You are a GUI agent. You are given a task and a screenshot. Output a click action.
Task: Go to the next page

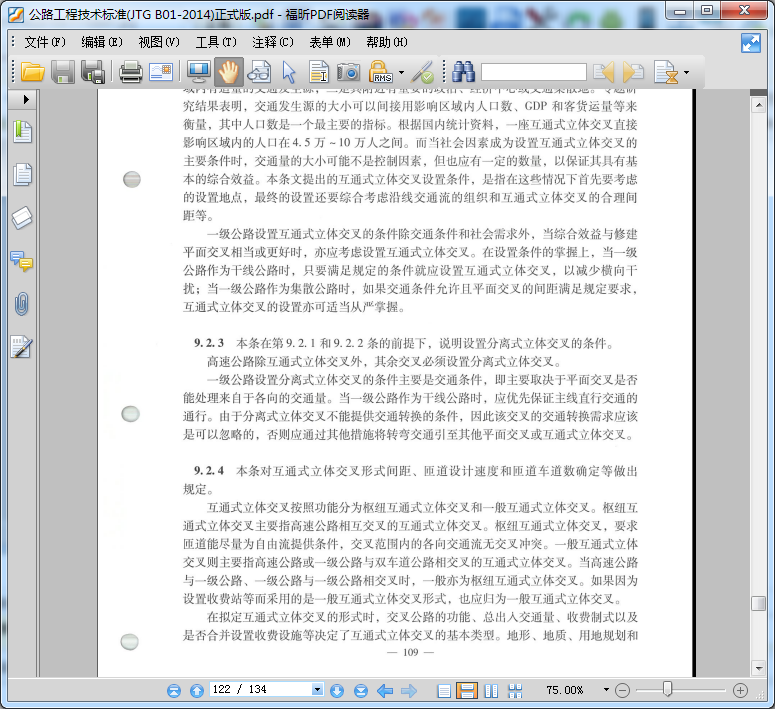point(337,690)
